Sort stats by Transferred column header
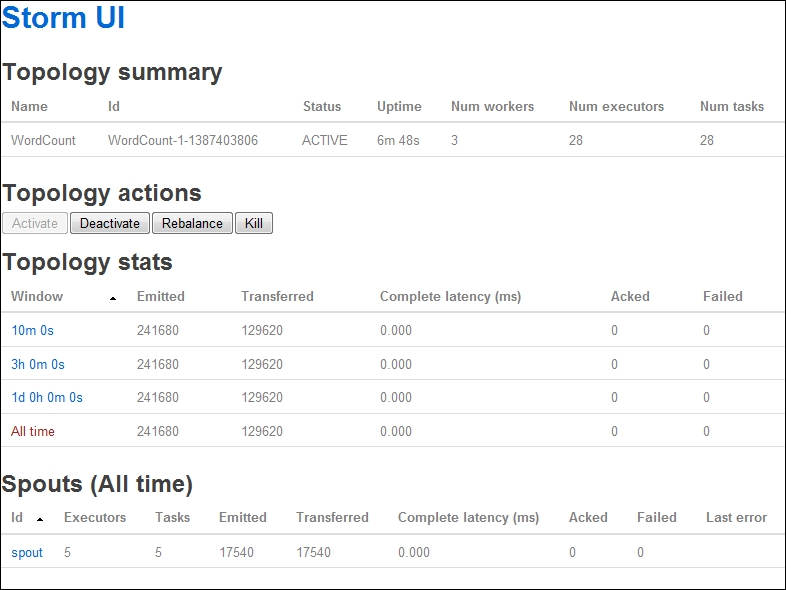The height and width of the screenshot is (590, 786). coord(277,296)
